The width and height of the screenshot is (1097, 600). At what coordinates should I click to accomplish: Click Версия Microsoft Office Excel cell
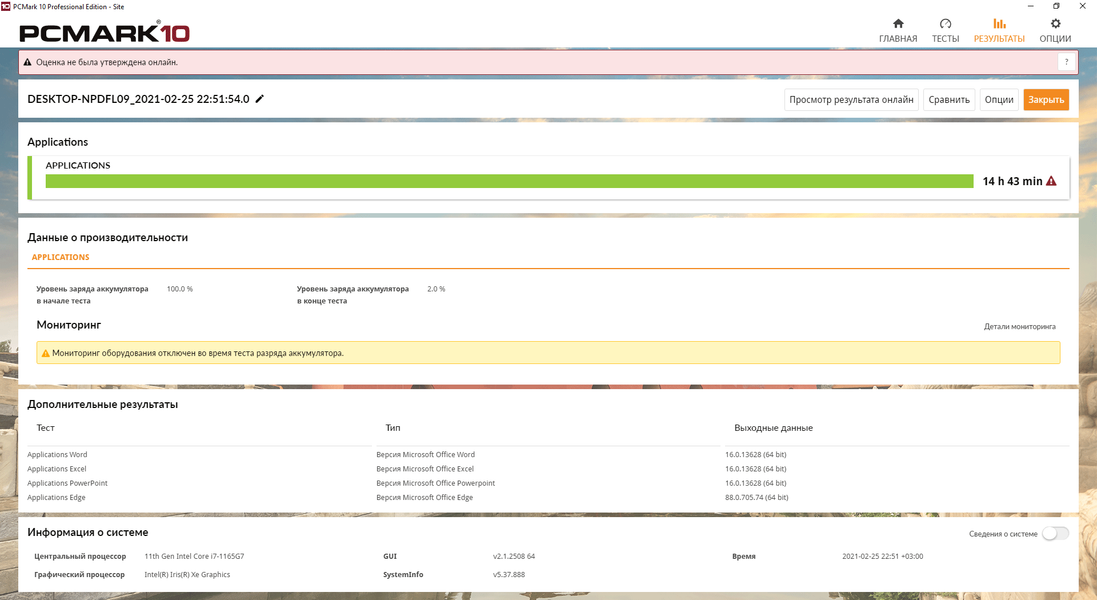(x=425, y=469)
